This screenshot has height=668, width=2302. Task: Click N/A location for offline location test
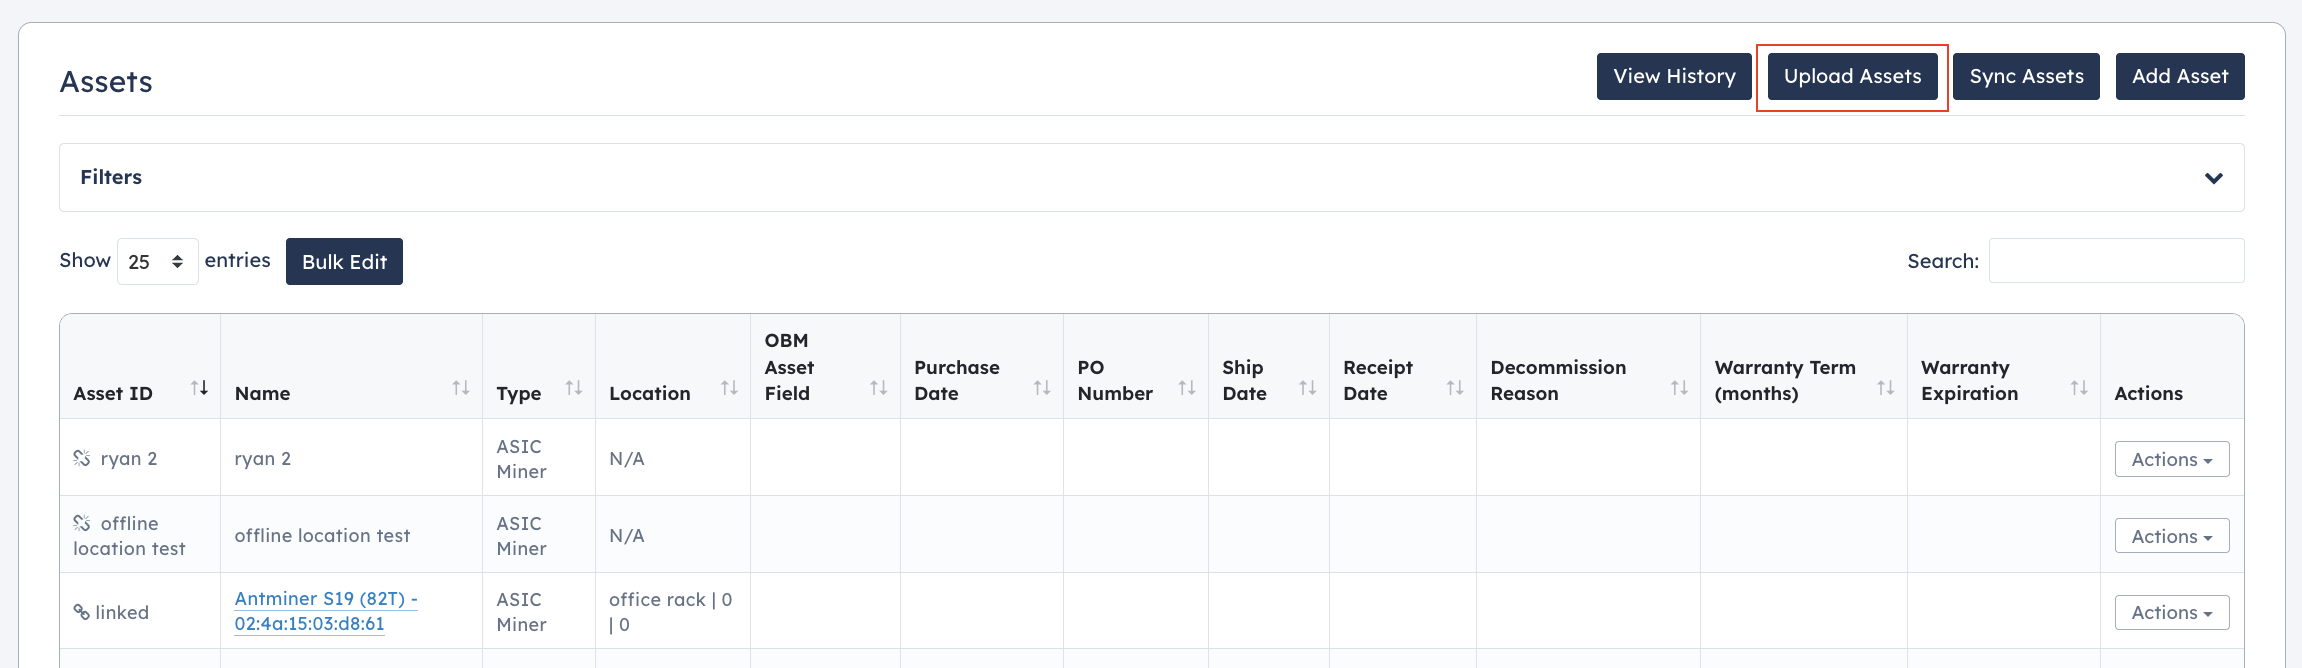pyautogui.click(x=627, y=536)
